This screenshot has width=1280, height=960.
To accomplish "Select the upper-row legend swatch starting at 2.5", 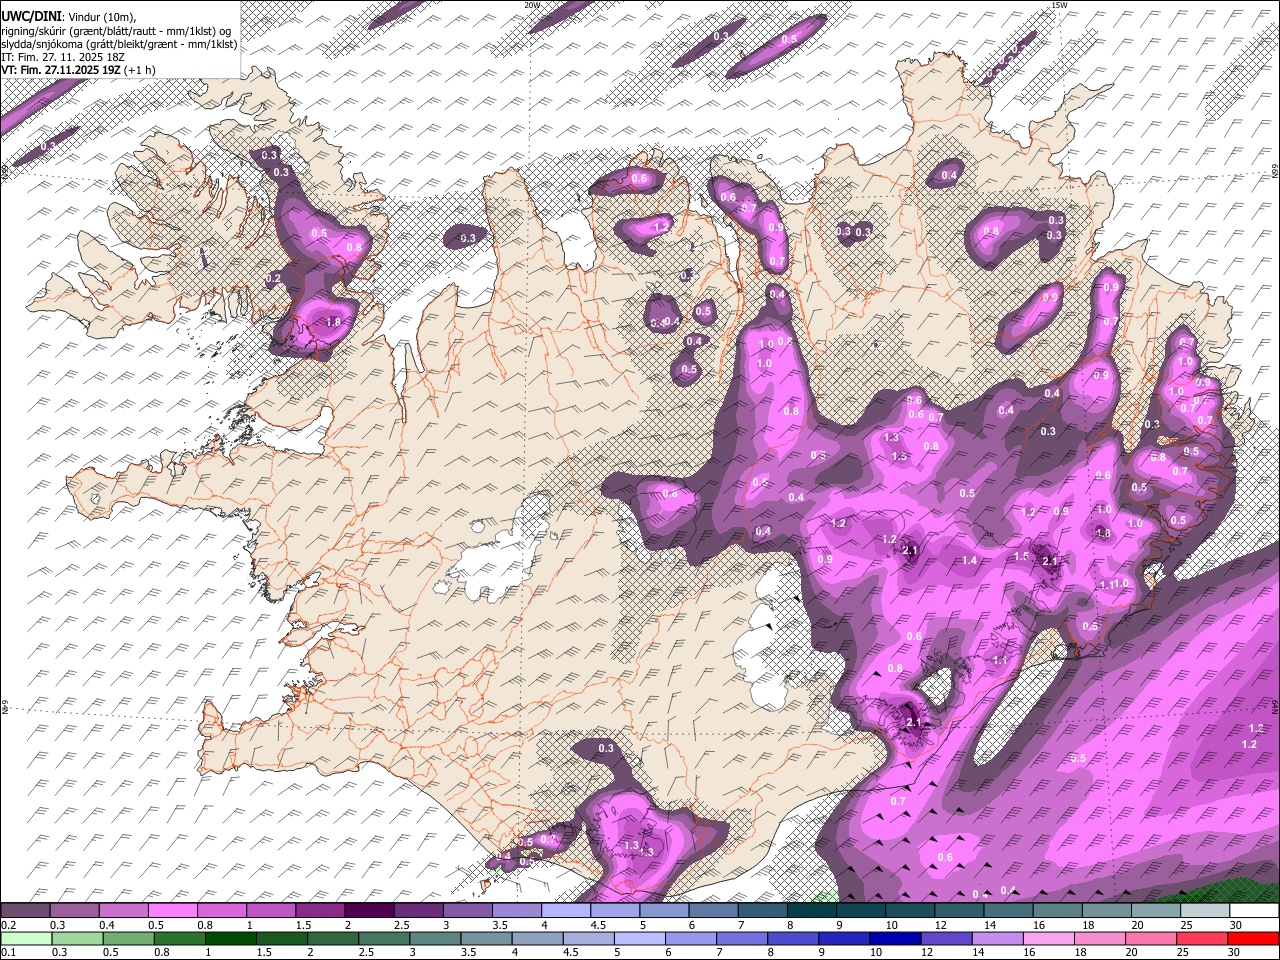I will tap(417, 911).
